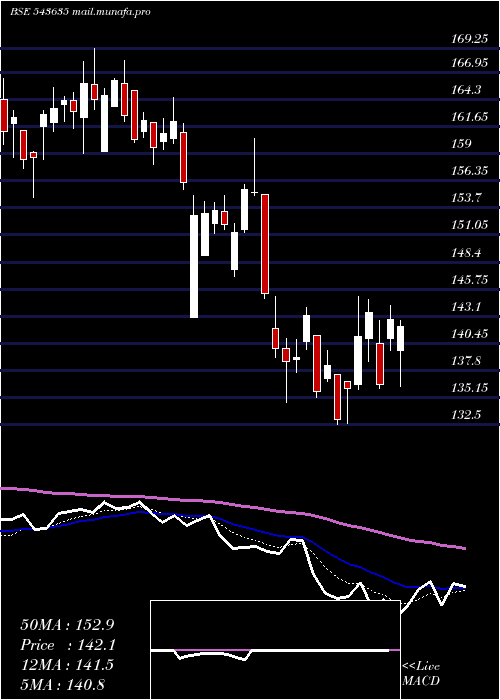Select the 166.95 price axis label
This screenshot has height=700, width=500.
pos(470,63)
